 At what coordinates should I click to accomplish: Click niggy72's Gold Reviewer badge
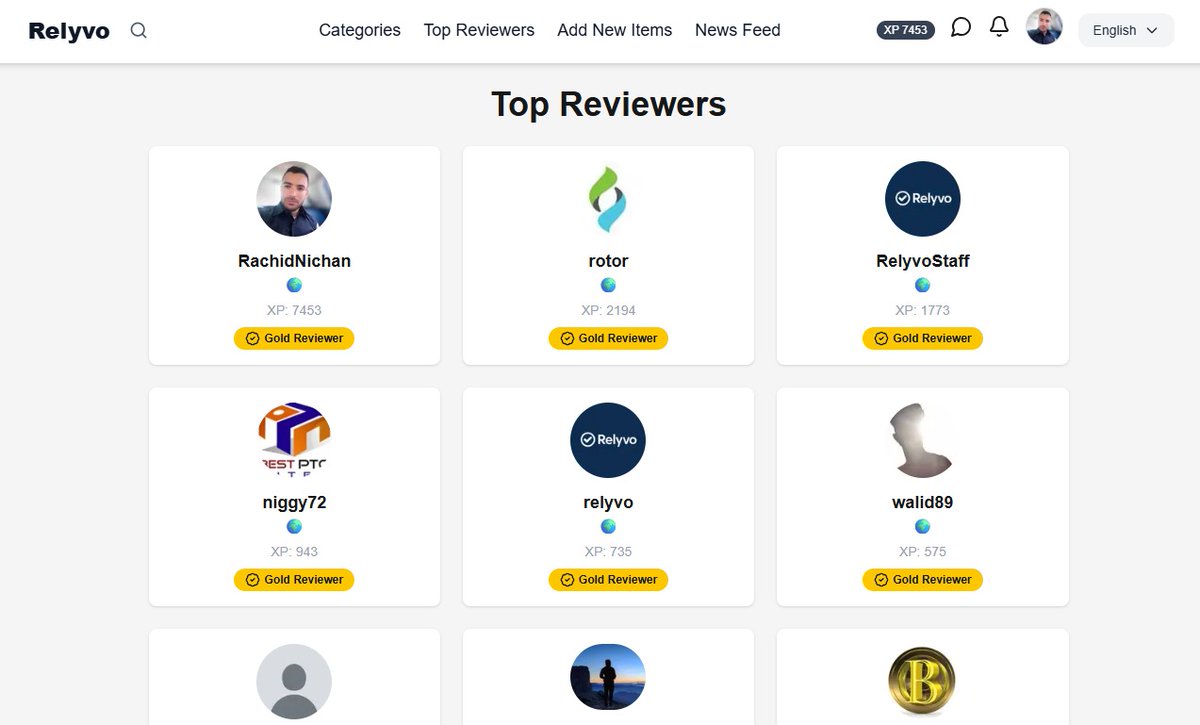tap(294, 579)
